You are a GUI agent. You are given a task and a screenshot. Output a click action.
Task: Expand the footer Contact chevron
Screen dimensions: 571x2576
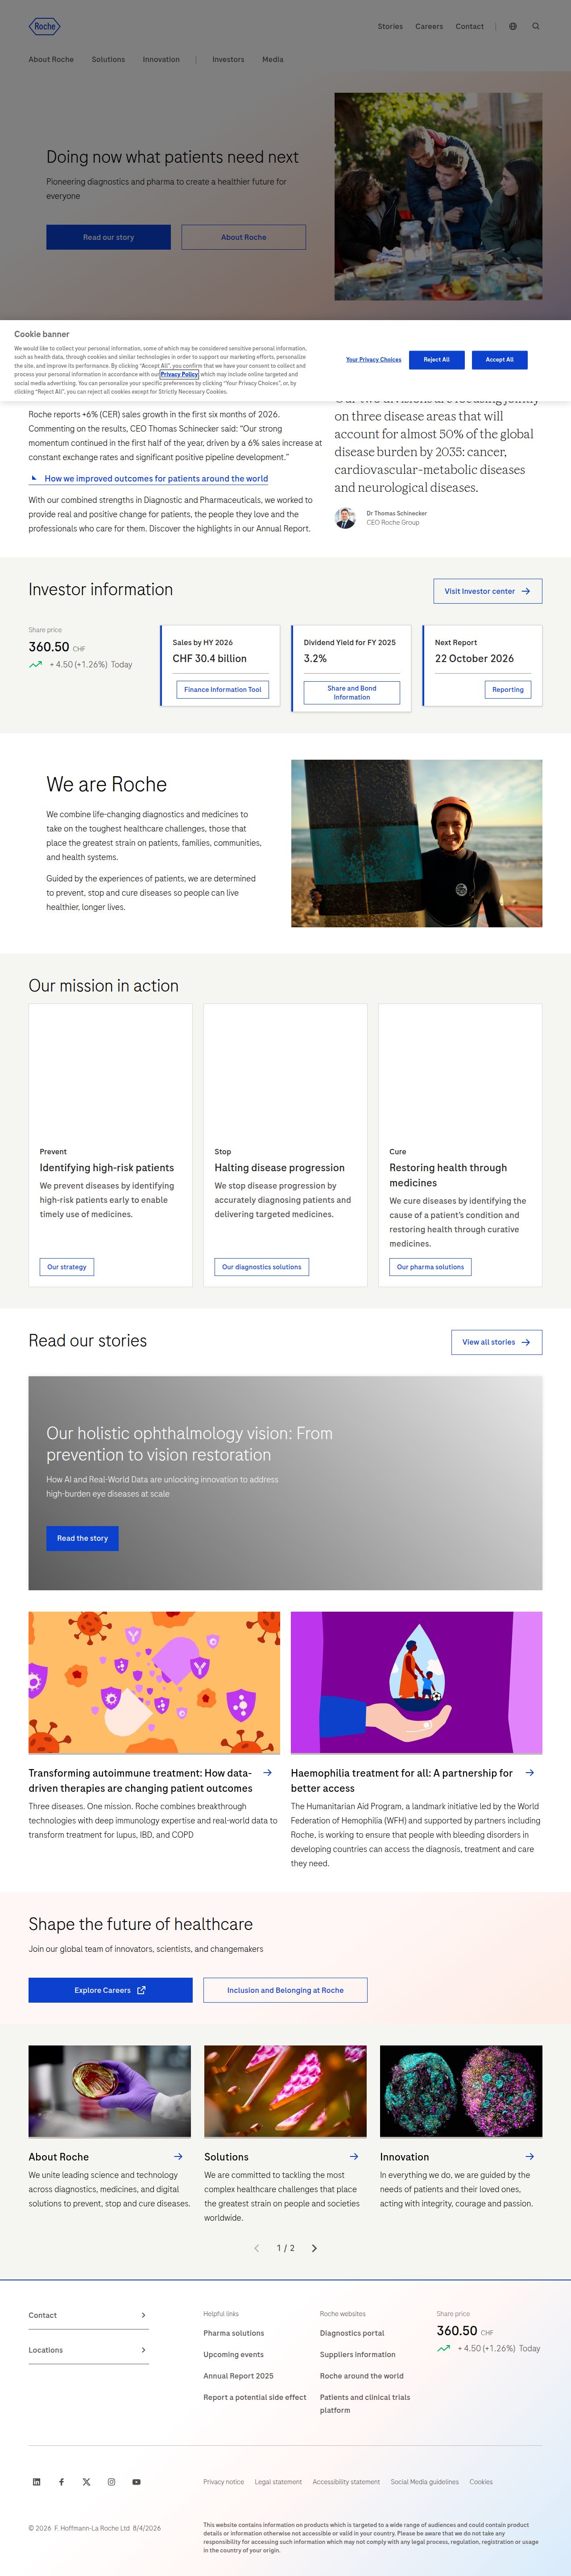143,2315
